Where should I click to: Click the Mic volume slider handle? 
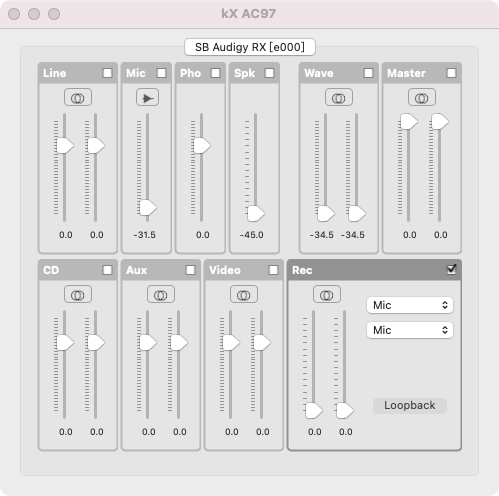click(x=148, y=208)
